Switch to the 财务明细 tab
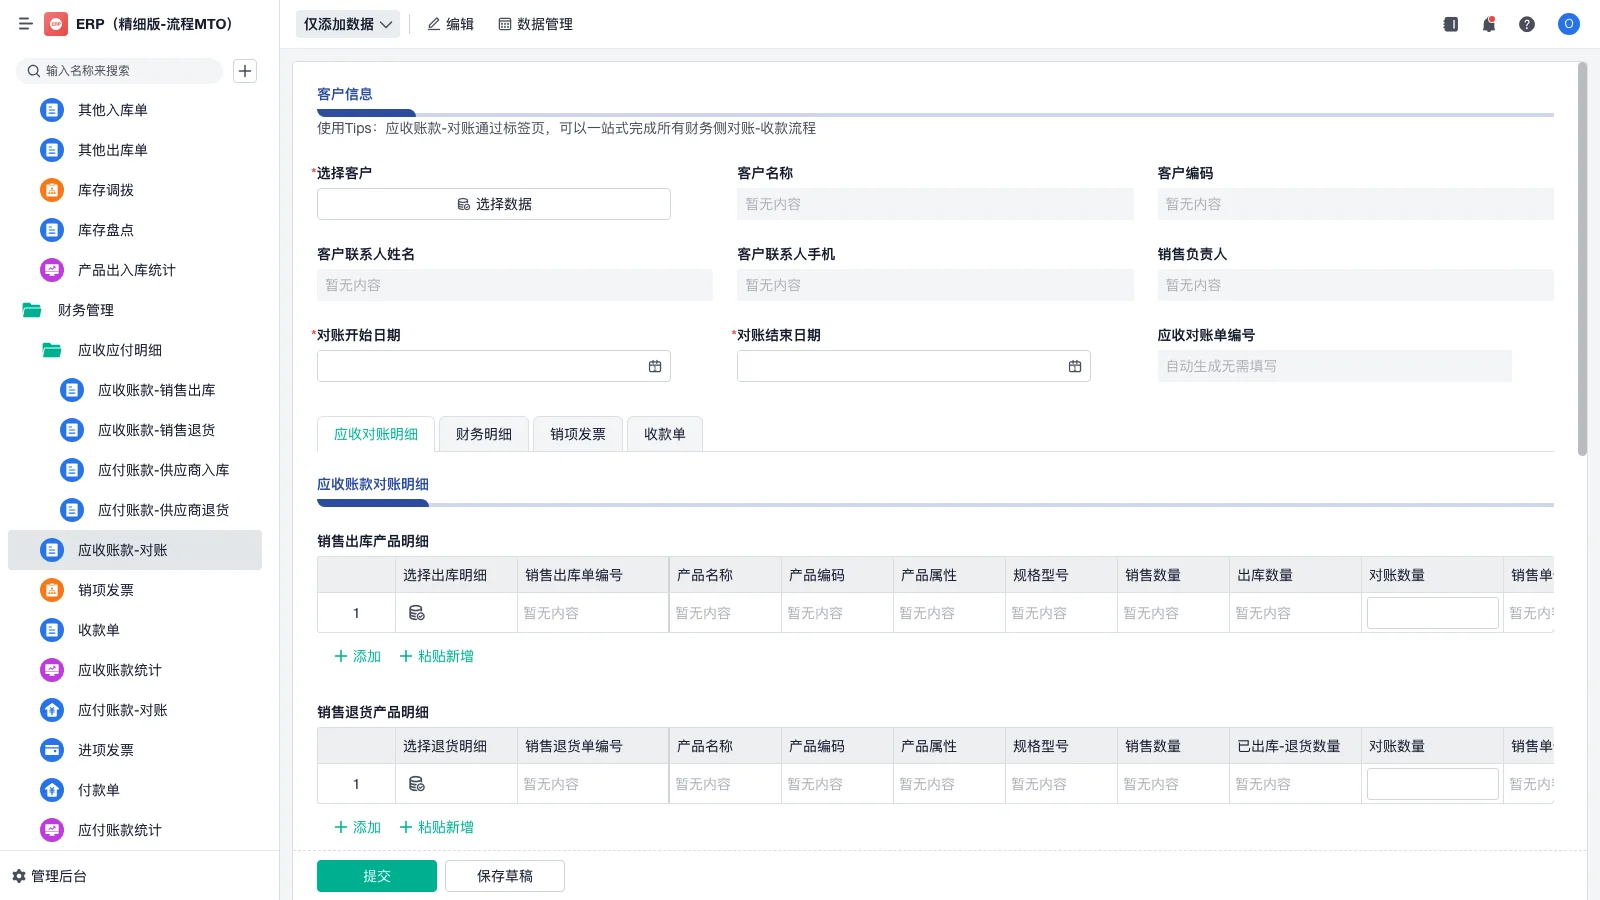Viewport: 1600px width, 900px height. (x=483, y=434)
